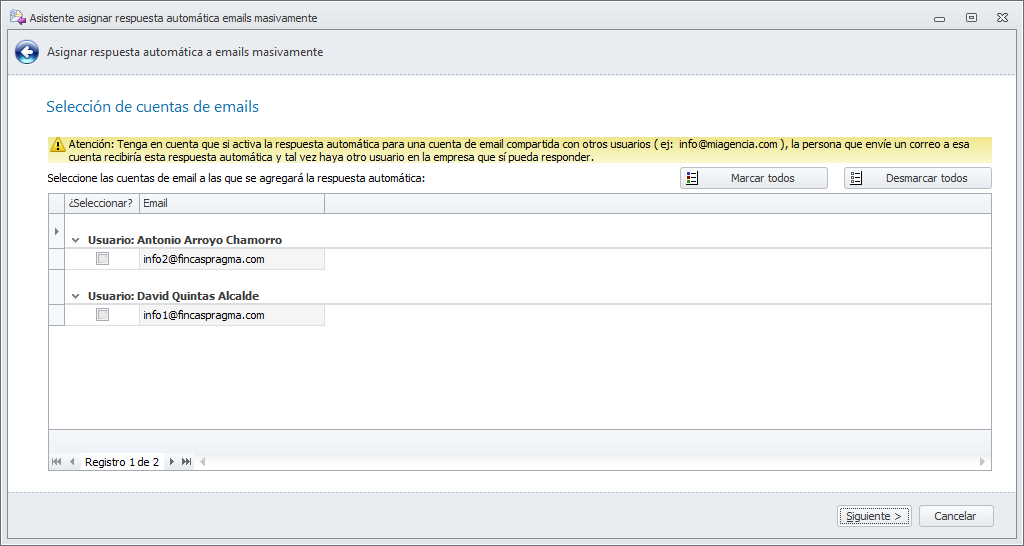Jump to last record in navigator
This screenshot has height=546, width=1024.
187,462
